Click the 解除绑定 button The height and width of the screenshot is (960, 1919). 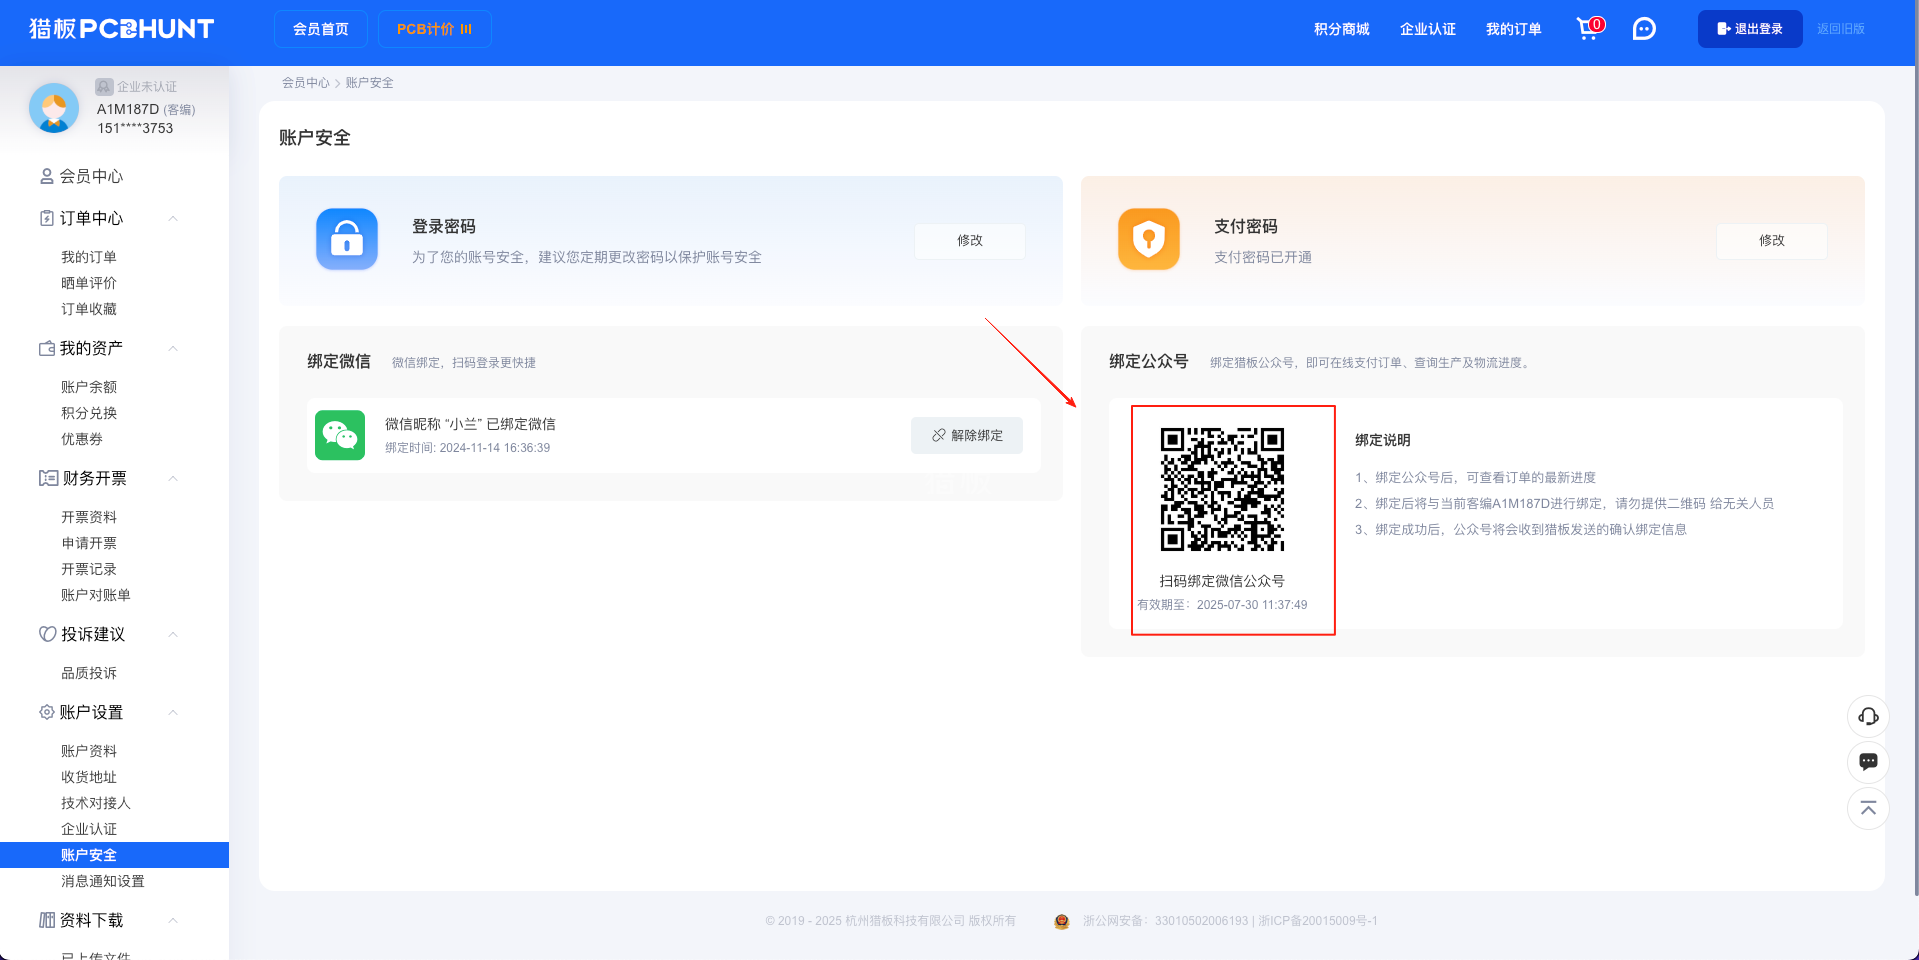[x=966, y=435]
